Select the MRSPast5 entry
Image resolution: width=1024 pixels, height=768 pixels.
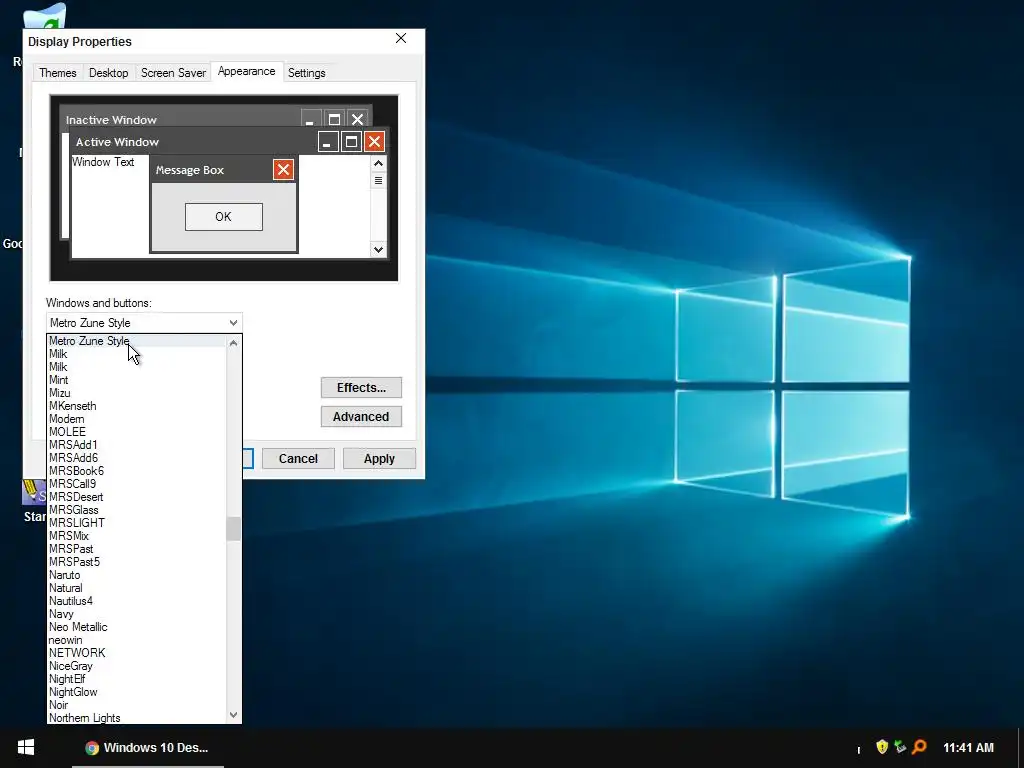click(136, 562)
